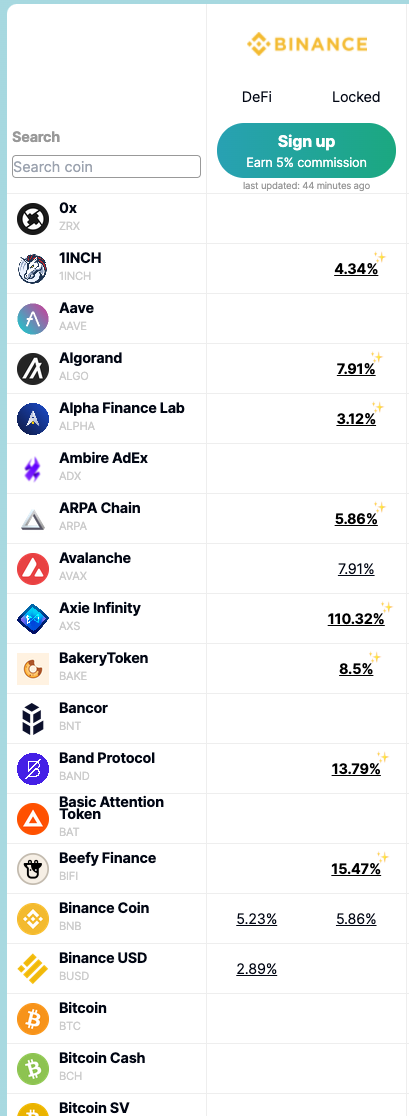The image size is (409, 1116).
Task: Click the 0x ZRX coin icon
Action: (33, 219)
